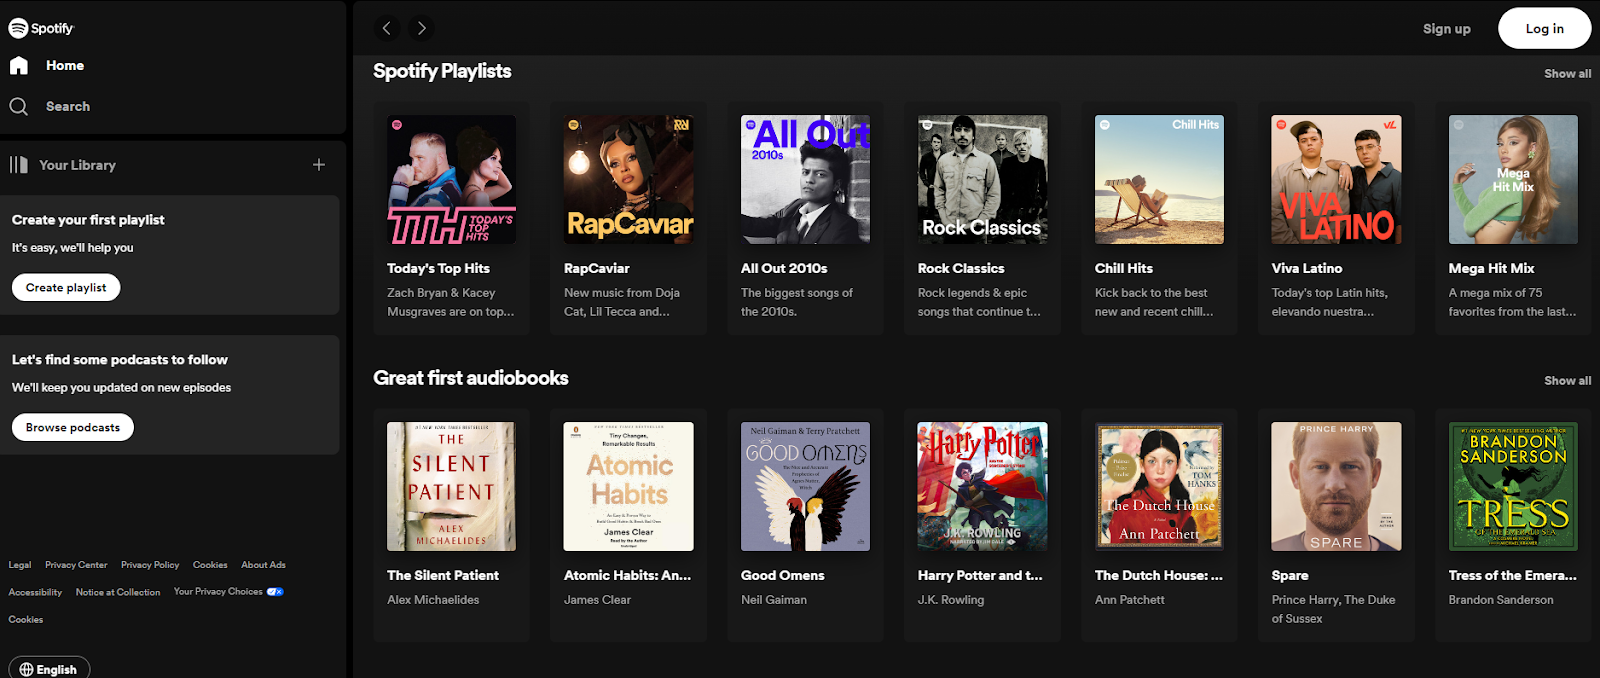Open the RapCaviar playlist cover
Image resolution: width=1600 pixels, height=678 pixels.
point(629,180)
